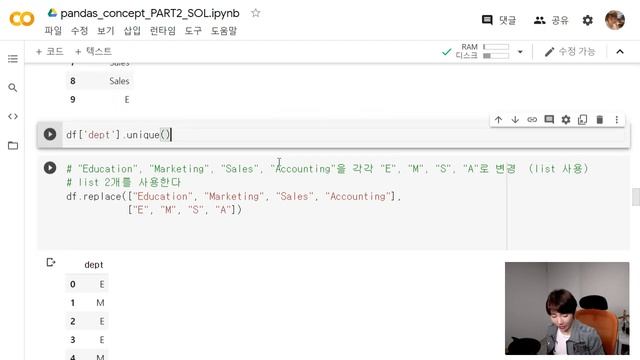
Task: Click output row 0 with value E
Action: pyautogui.click(x=87, y=284)
